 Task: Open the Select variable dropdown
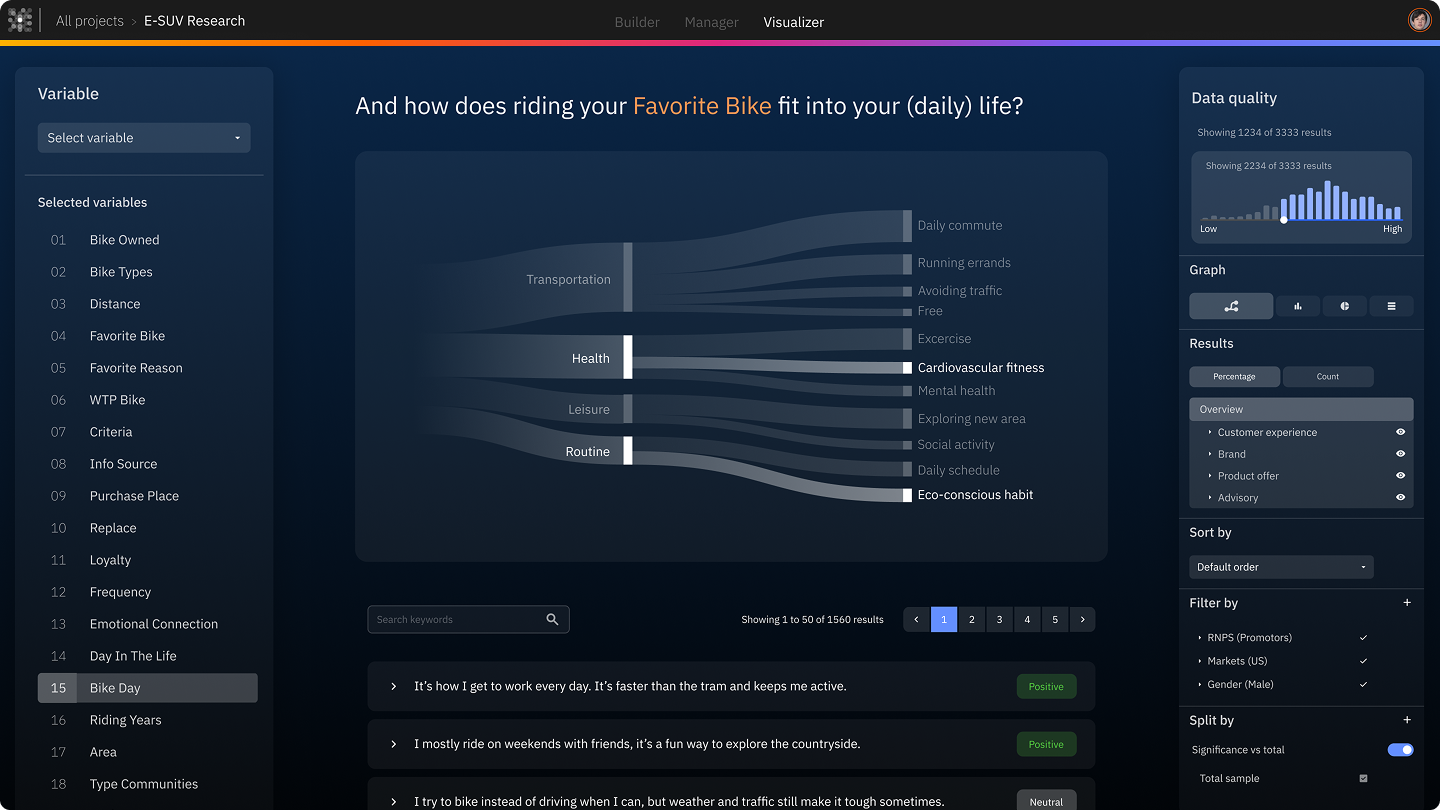tap(144, 138)
